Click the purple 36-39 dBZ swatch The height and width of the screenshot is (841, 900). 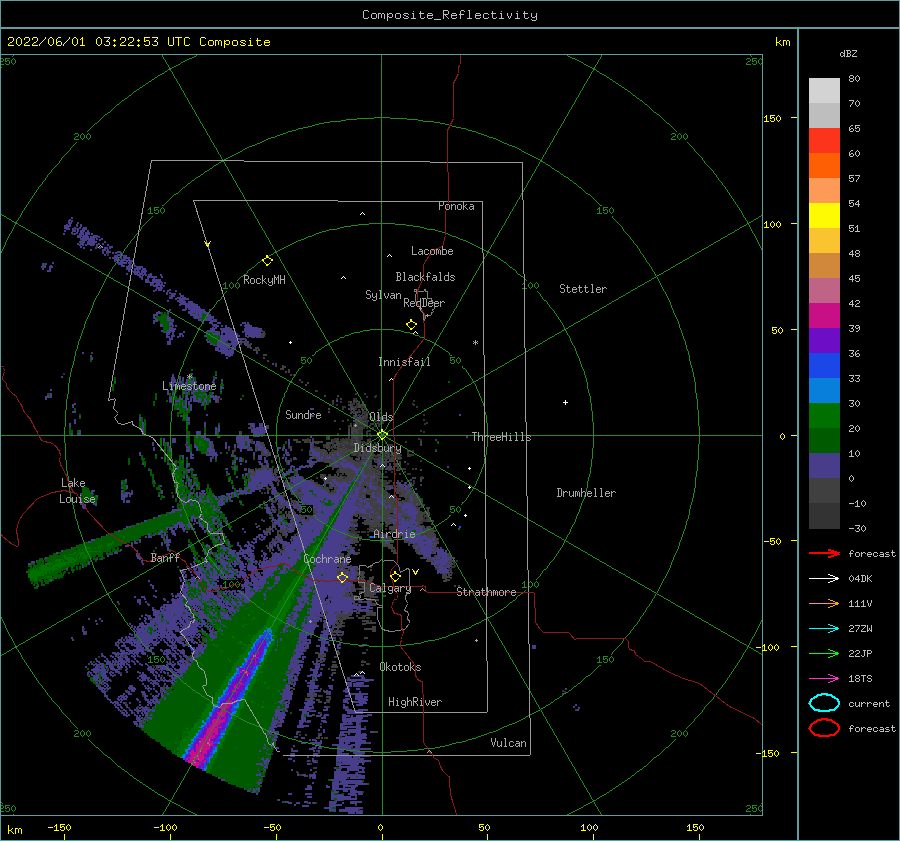(824, 341)
